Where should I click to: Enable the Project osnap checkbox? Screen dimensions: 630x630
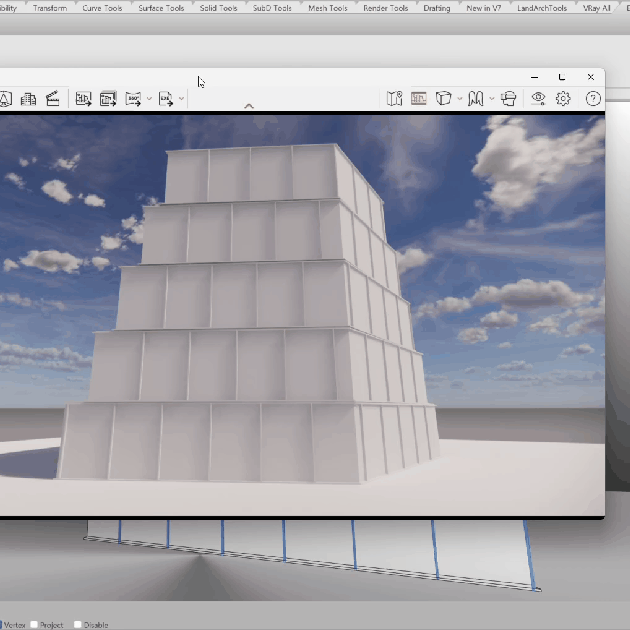pos(35,625)
